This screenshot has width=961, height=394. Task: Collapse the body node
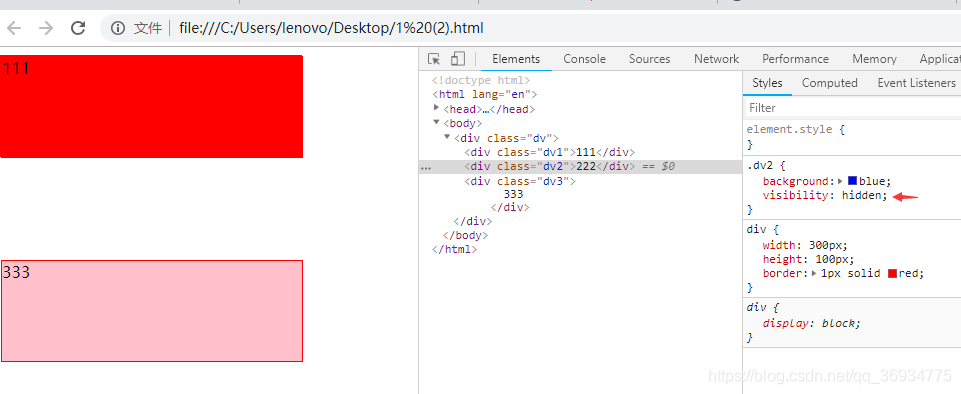click(436, 123)
